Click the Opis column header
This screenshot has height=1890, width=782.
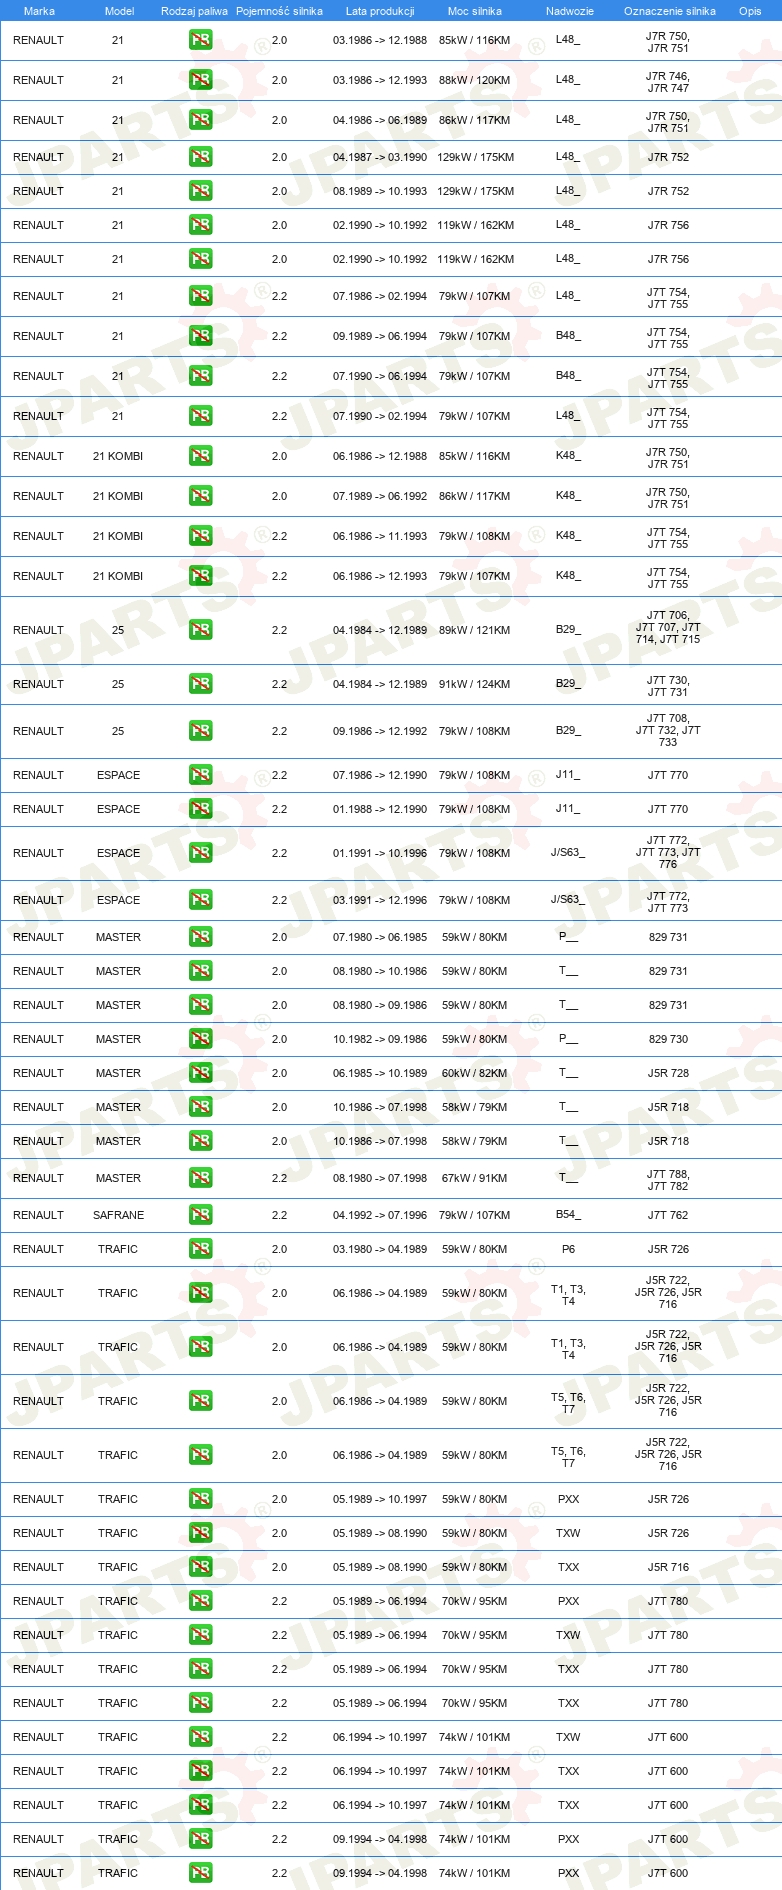750,11
